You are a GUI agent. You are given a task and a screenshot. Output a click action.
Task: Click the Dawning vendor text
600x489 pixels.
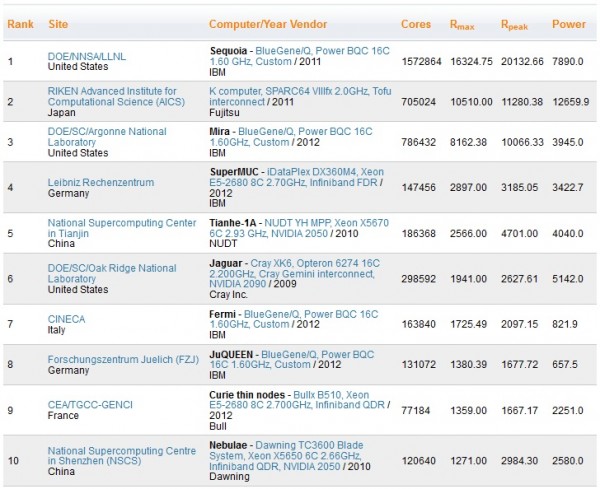[229, 477]
